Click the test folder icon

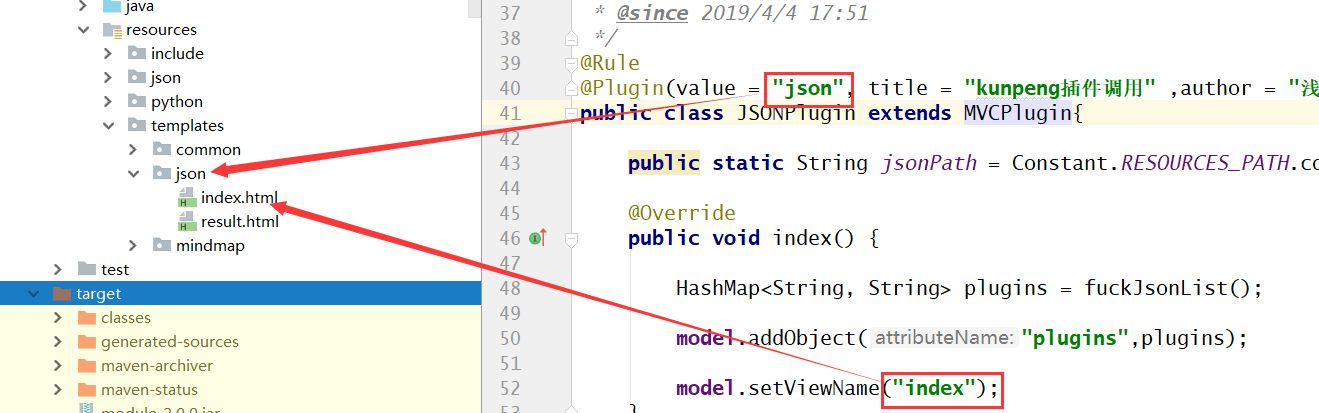point(87,270)
